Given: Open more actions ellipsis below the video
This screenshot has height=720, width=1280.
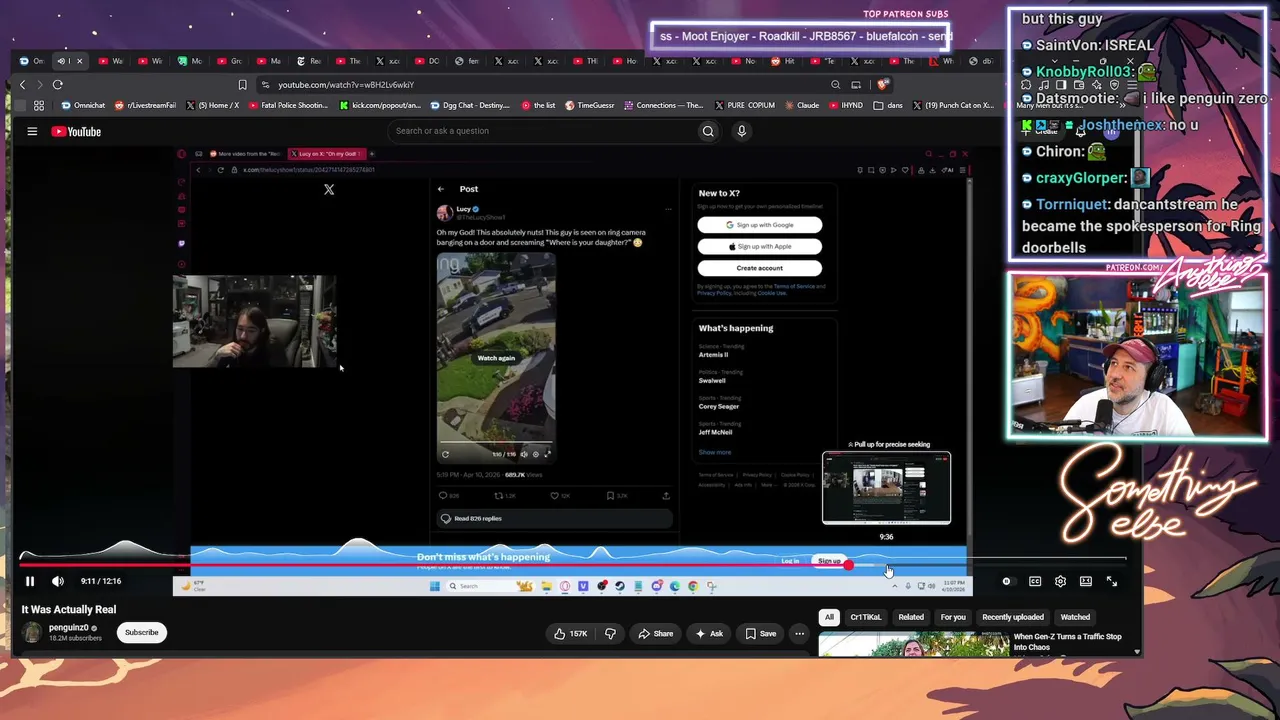Looking at the screenshot, I should 799,633.
